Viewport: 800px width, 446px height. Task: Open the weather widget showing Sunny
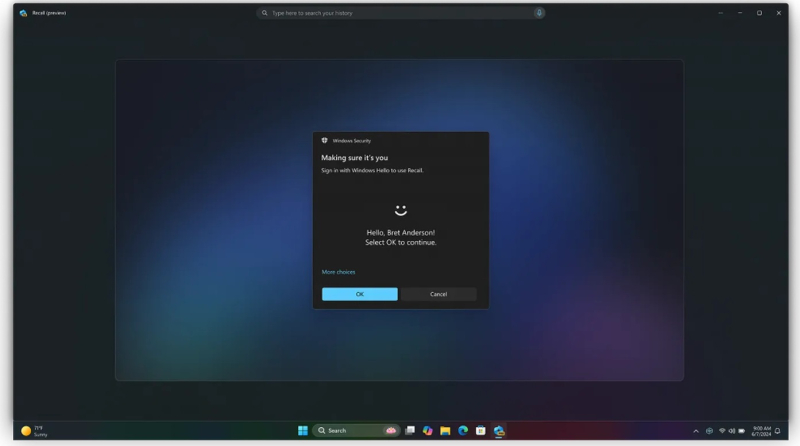point(34,431)
